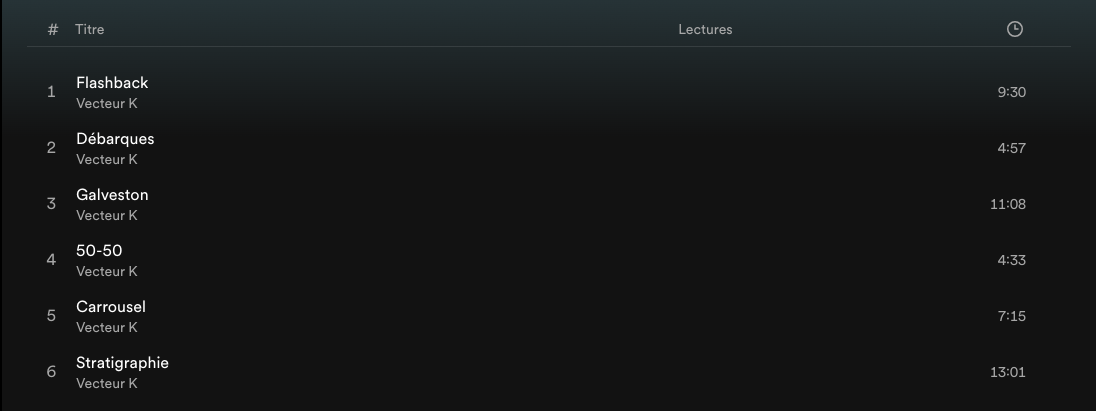Click the 9:30 duration of Flashback
The image size is (1096, 411).
pyautogui.click(x=1011, y=92)
